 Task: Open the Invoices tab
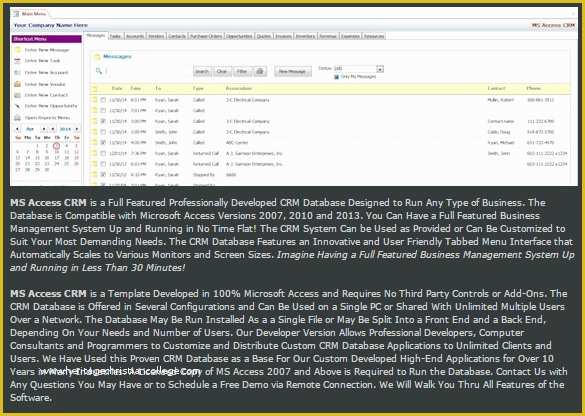(283, 36)
